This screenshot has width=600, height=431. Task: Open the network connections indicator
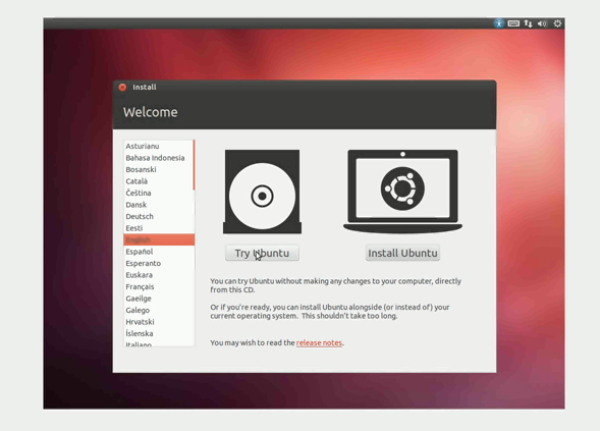528,23
